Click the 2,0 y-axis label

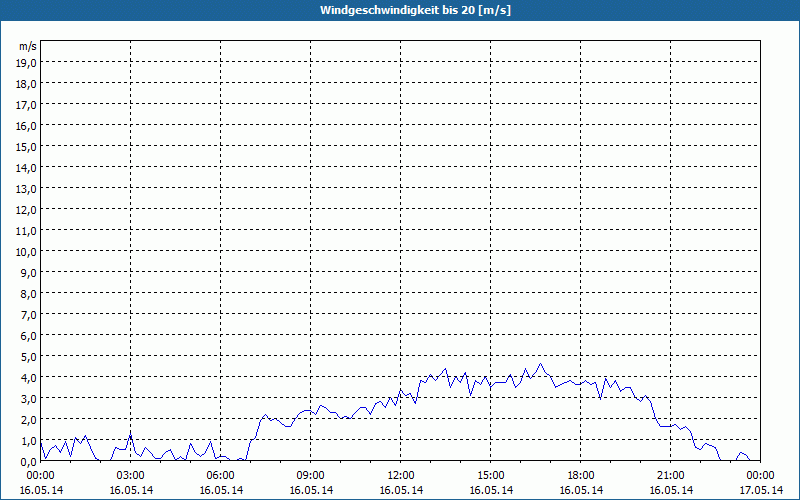pyautogui.click(x=28, y=420)
